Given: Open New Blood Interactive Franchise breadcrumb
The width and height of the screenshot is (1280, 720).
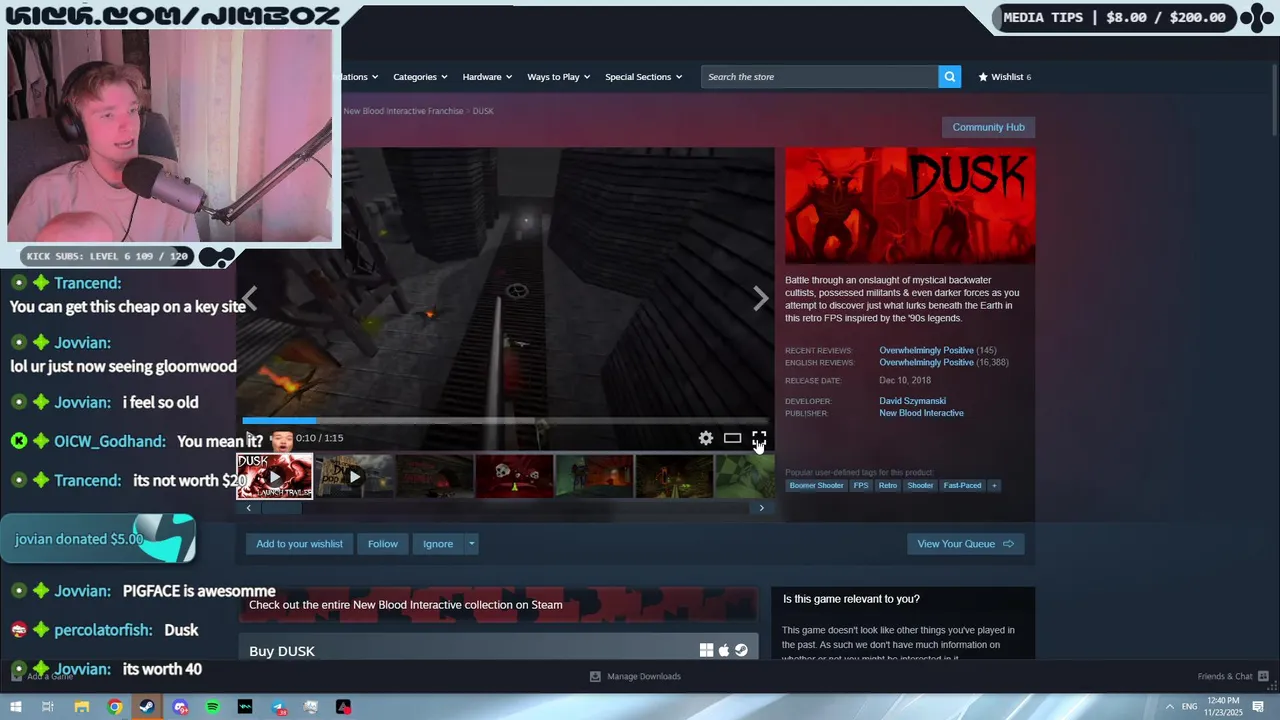Looking at the screenshot, I should tap(404, 111).
